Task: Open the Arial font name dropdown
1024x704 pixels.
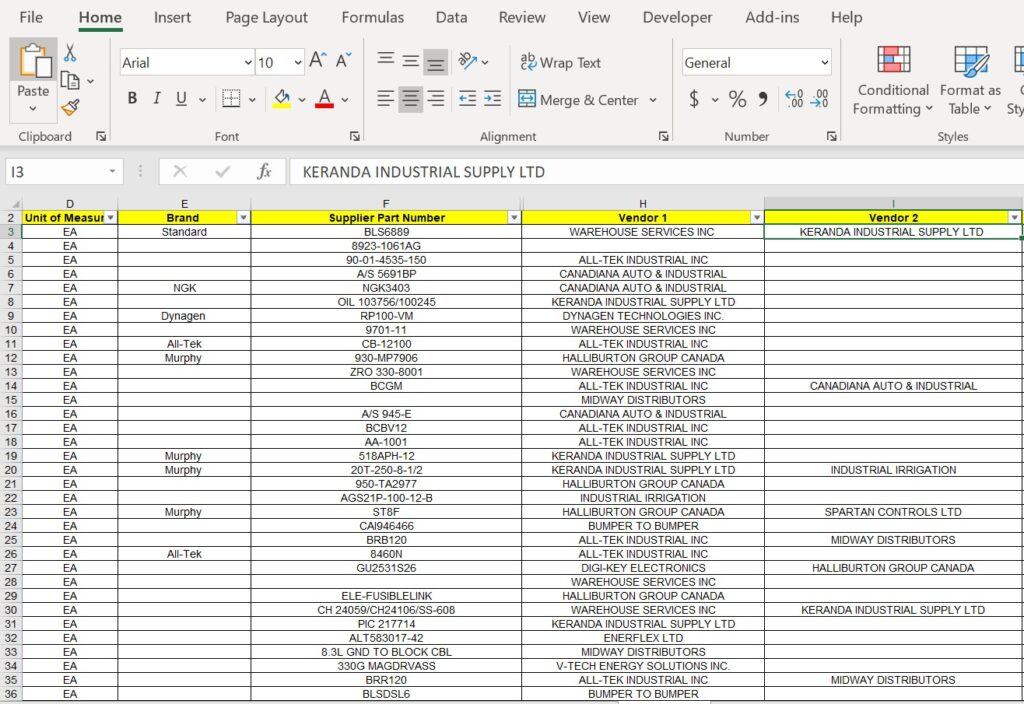Action: pos(248,63)
